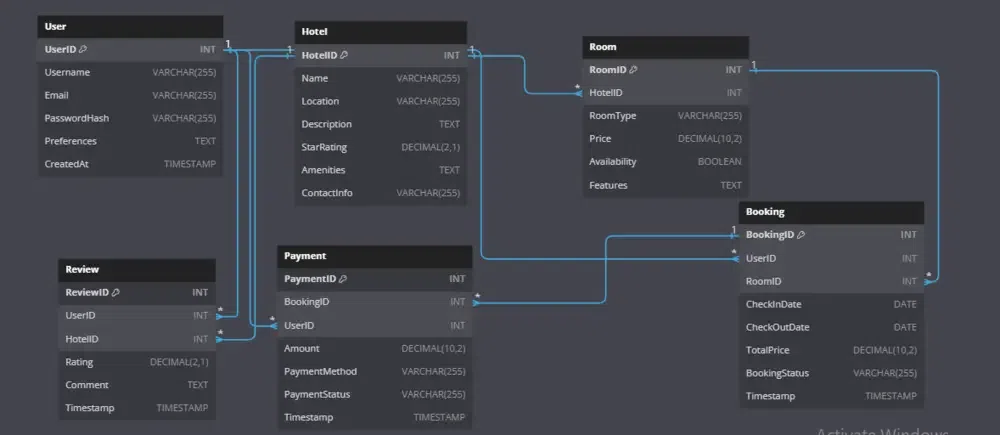Select the Hotel table title bar
The width and height of the screenshot is (1000, 435).
[x=381, y=32]
